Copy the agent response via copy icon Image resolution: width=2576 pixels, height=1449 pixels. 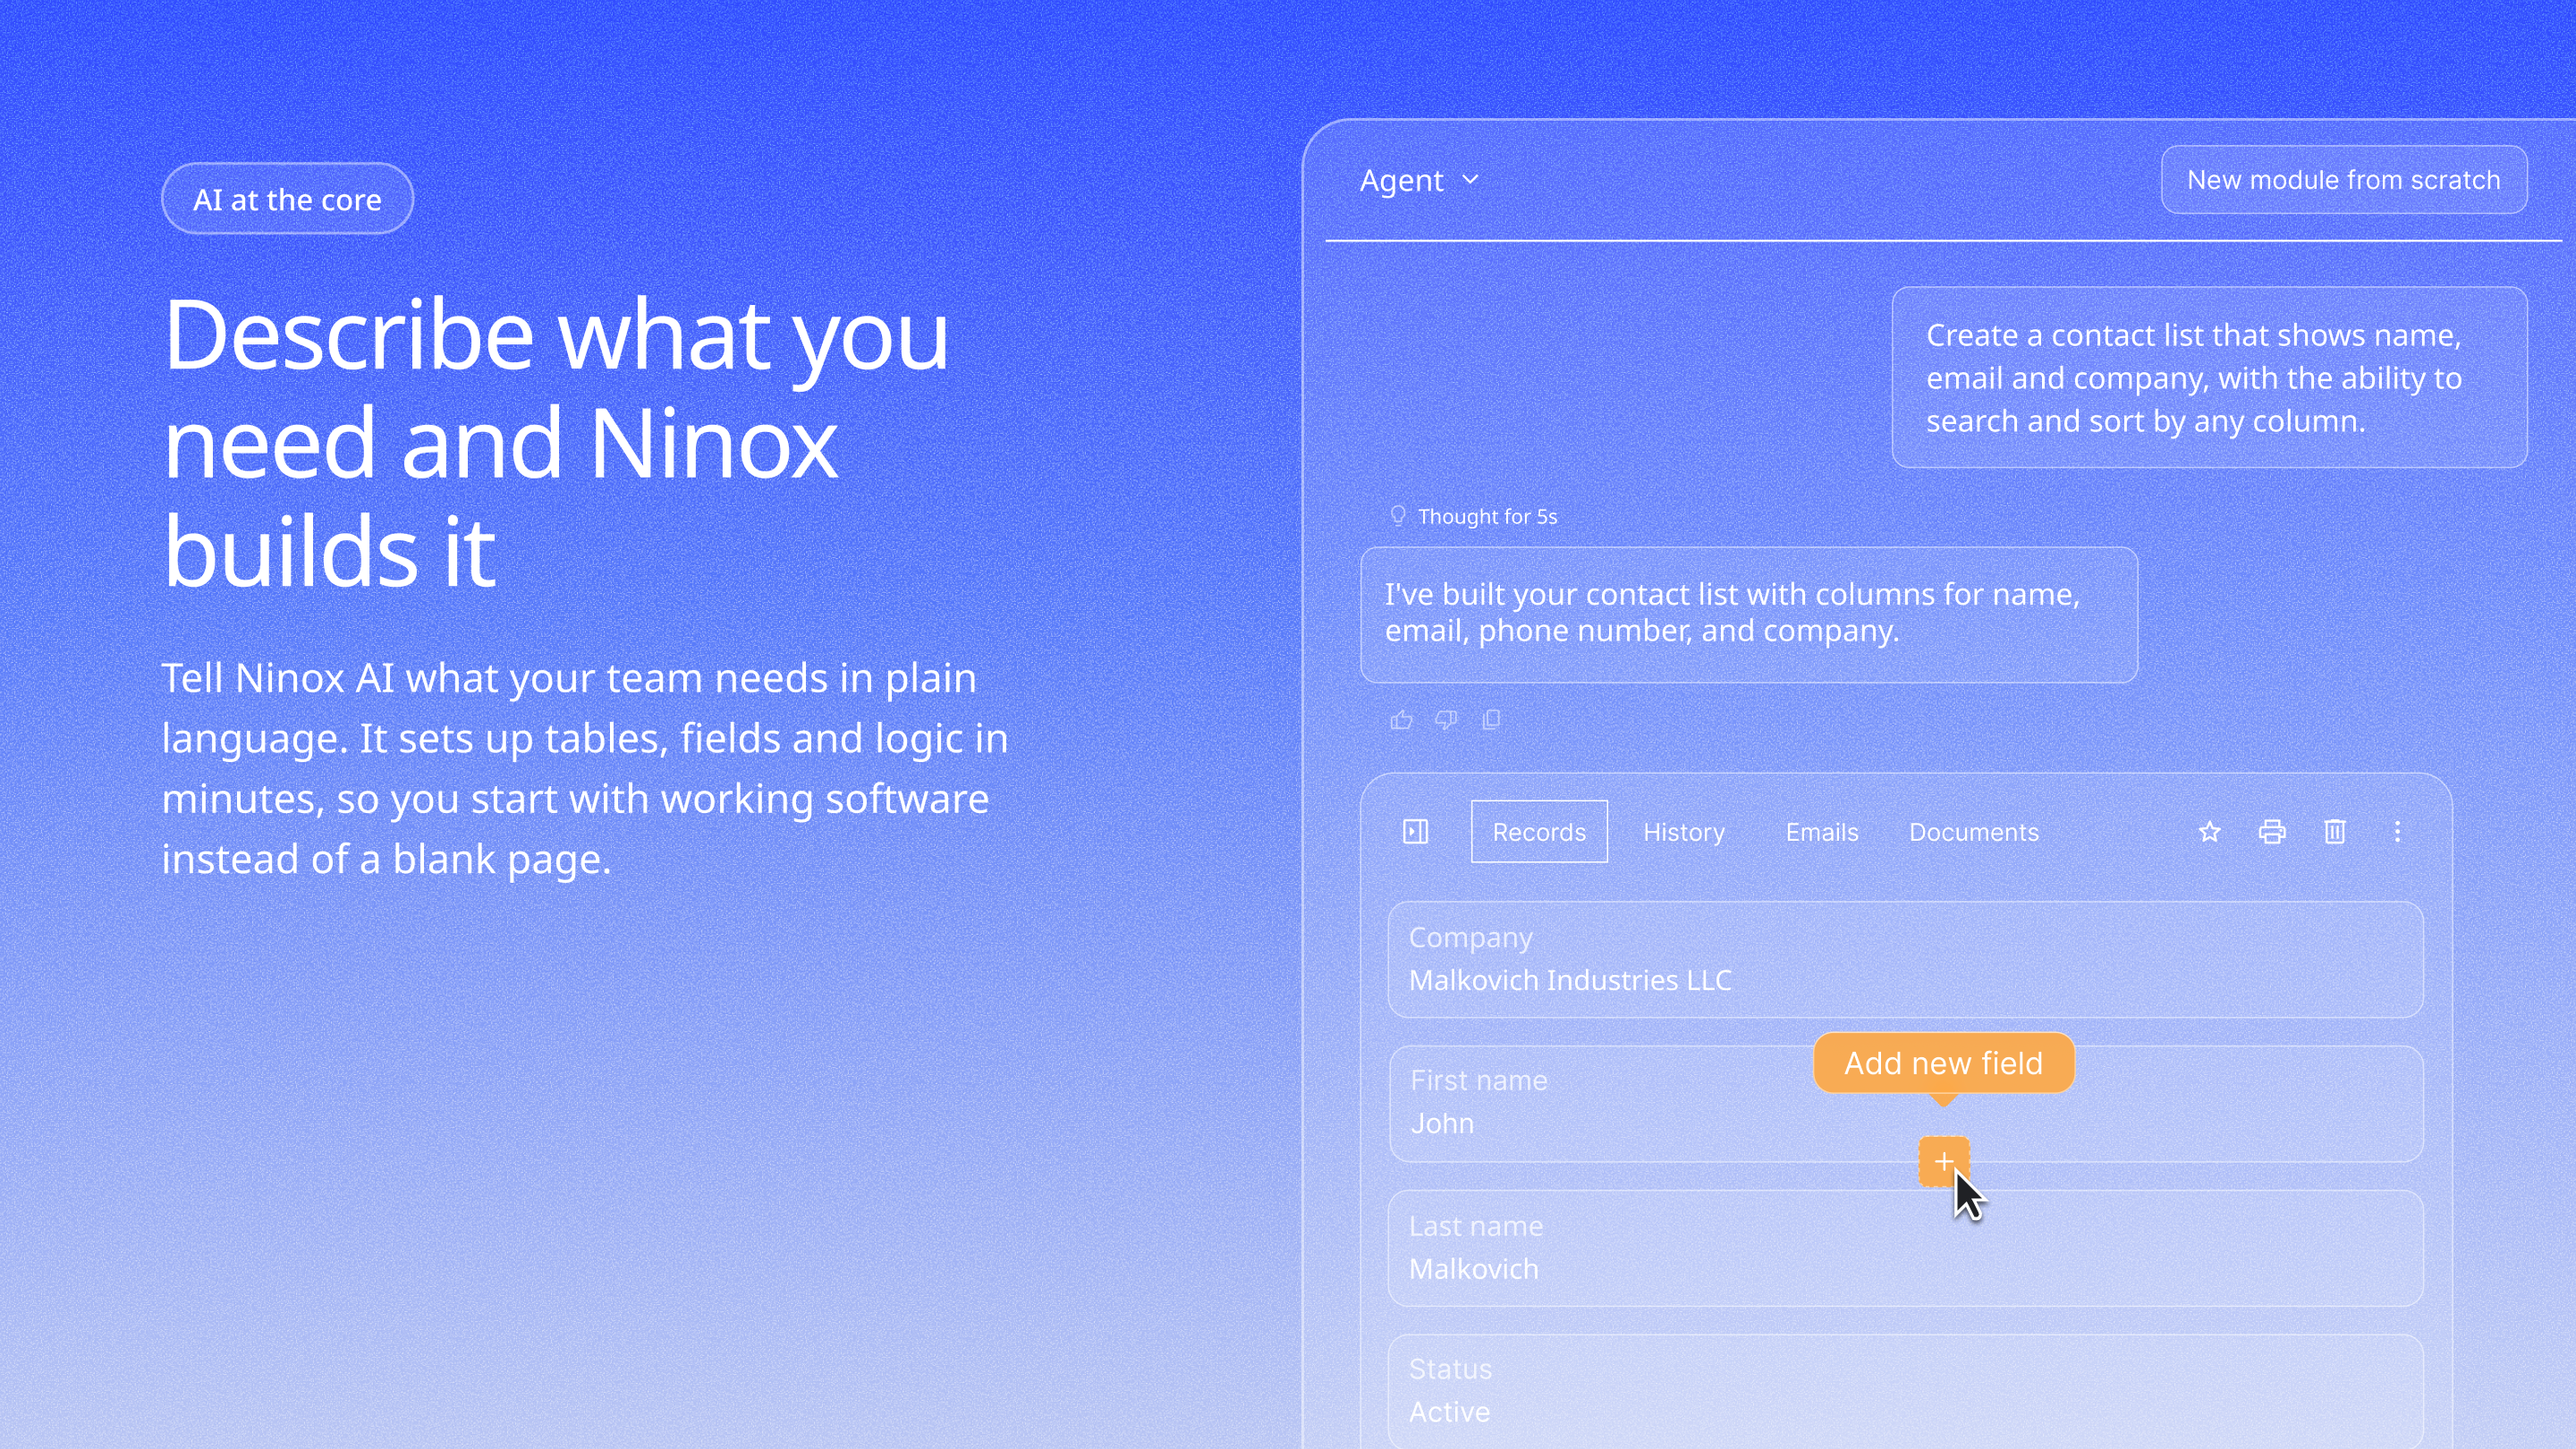[1491, 720]
